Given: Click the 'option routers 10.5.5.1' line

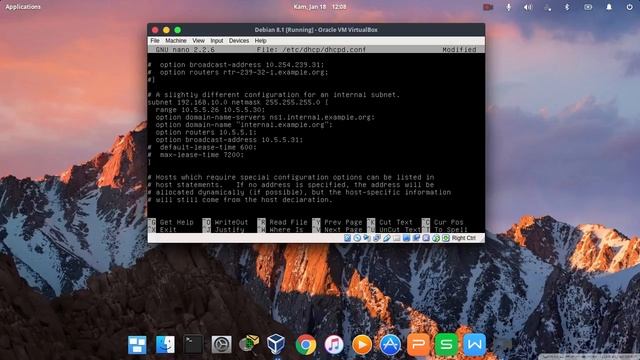Looking at the screenshot, I should point(206,132).
